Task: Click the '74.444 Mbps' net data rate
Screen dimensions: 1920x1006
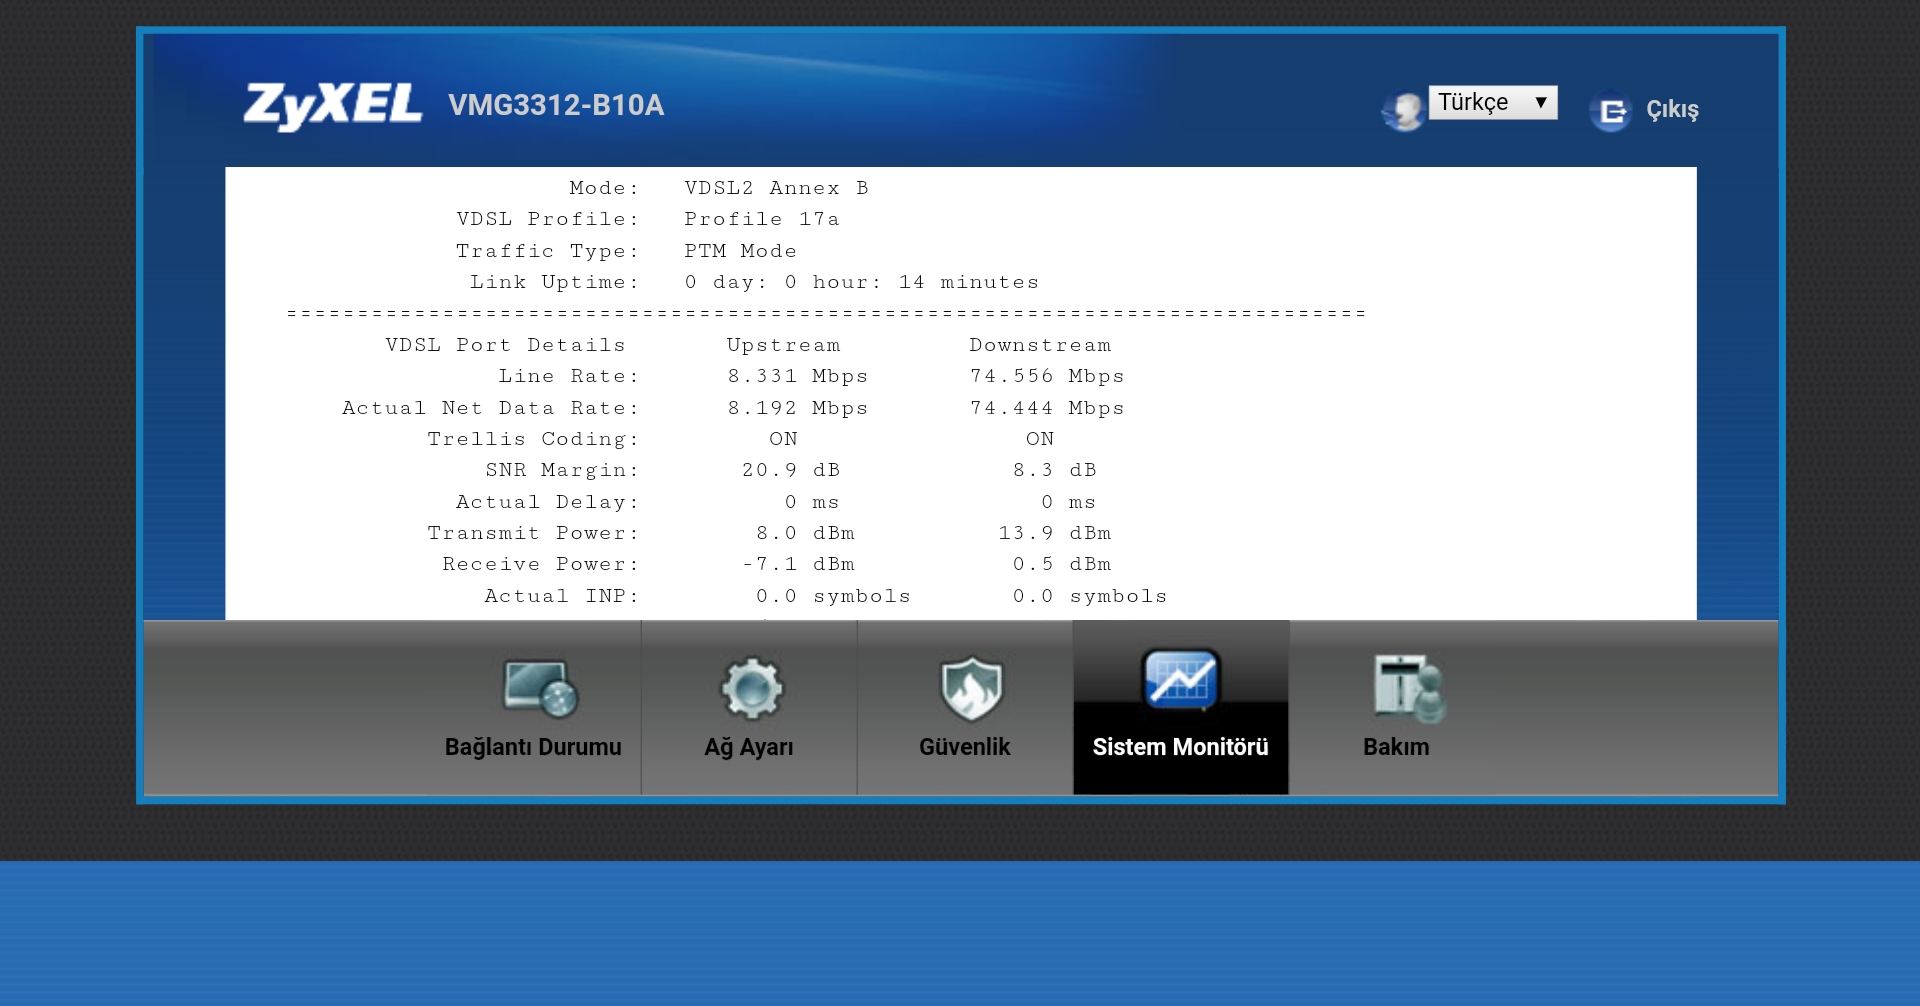Action: pos(1047,408)
